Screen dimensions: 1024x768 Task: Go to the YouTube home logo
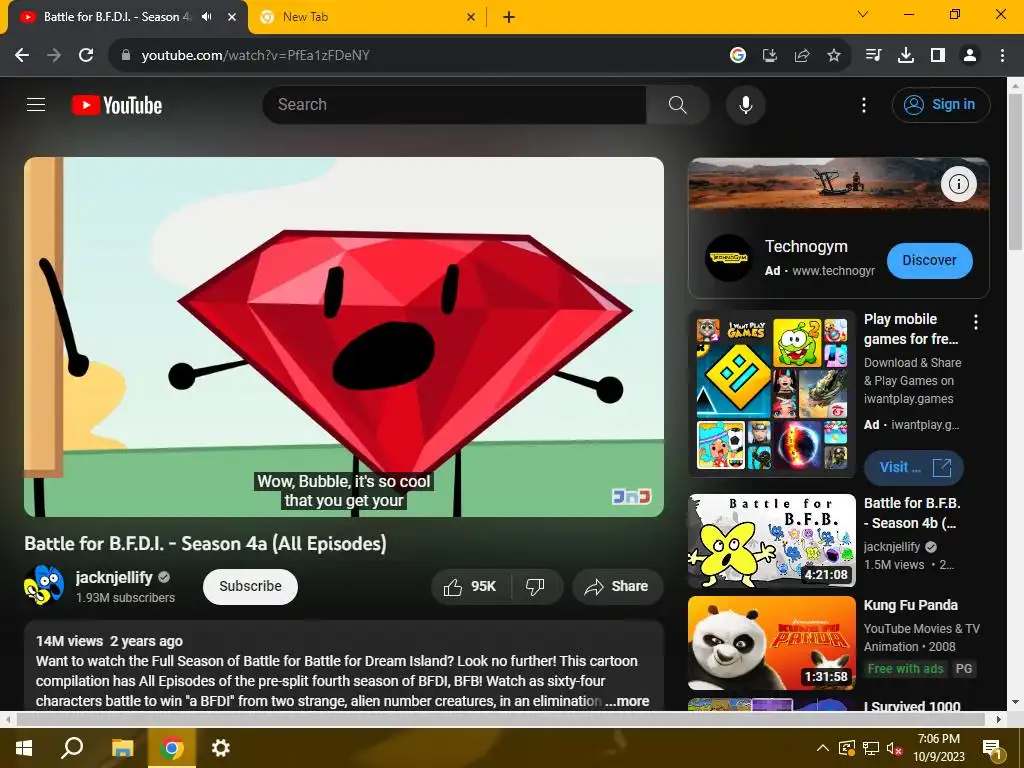click(x=117, y=105)
